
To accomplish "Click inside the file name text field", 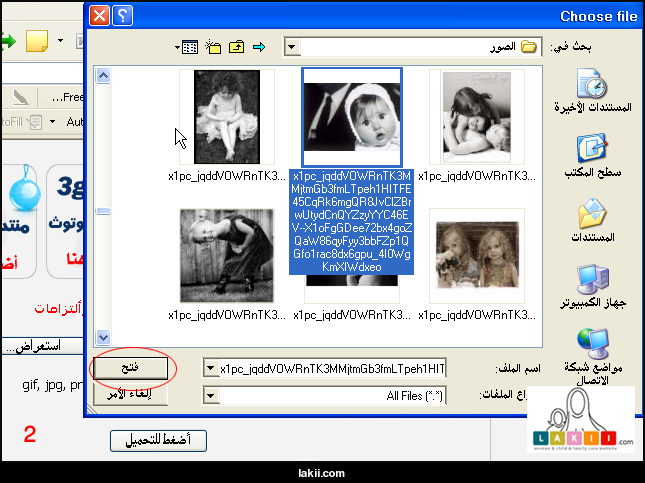I will 330,368.
